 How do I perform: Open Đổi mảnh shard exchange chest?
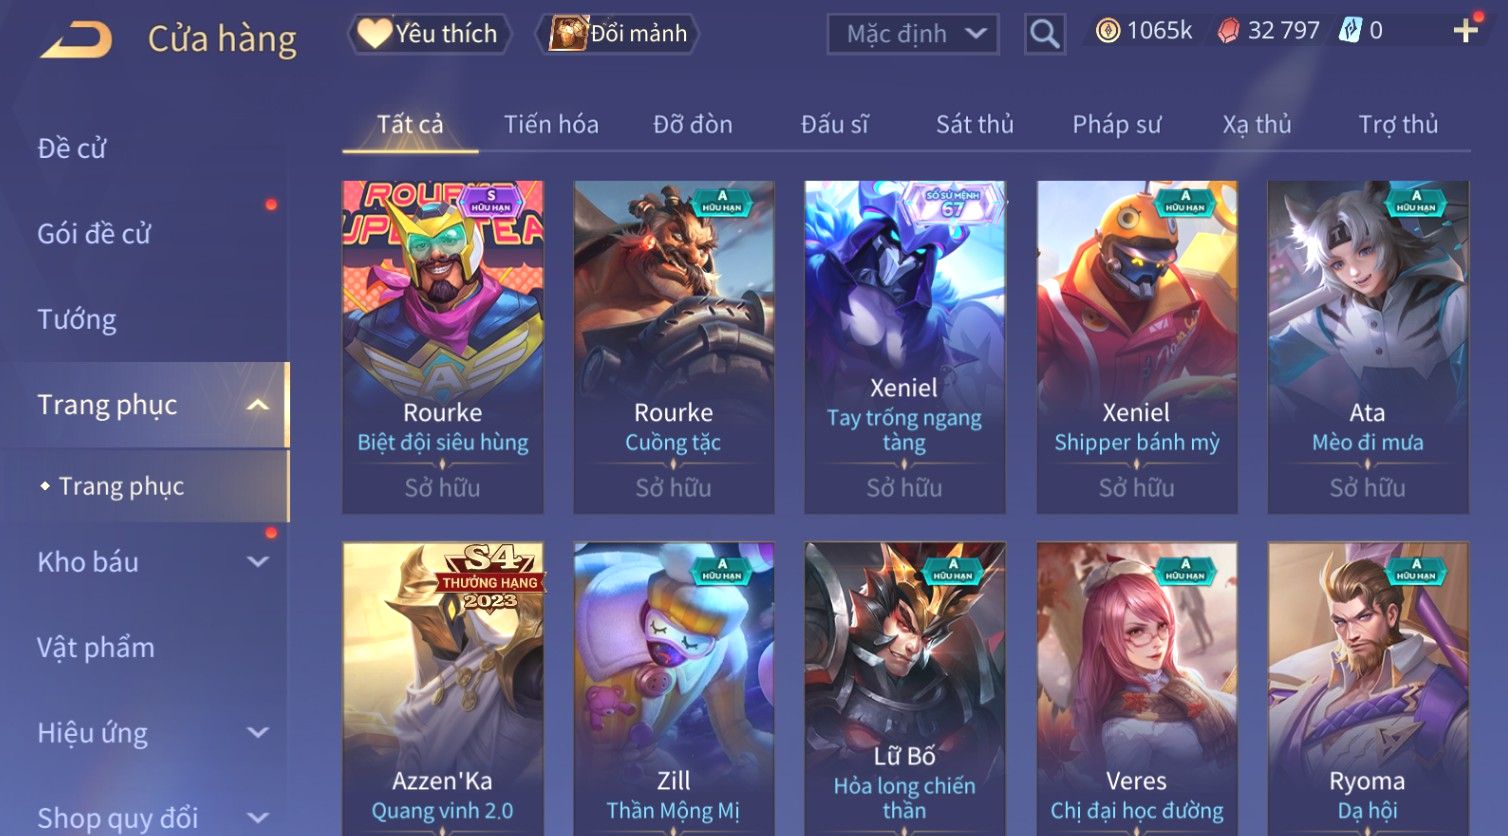(617, 34)
